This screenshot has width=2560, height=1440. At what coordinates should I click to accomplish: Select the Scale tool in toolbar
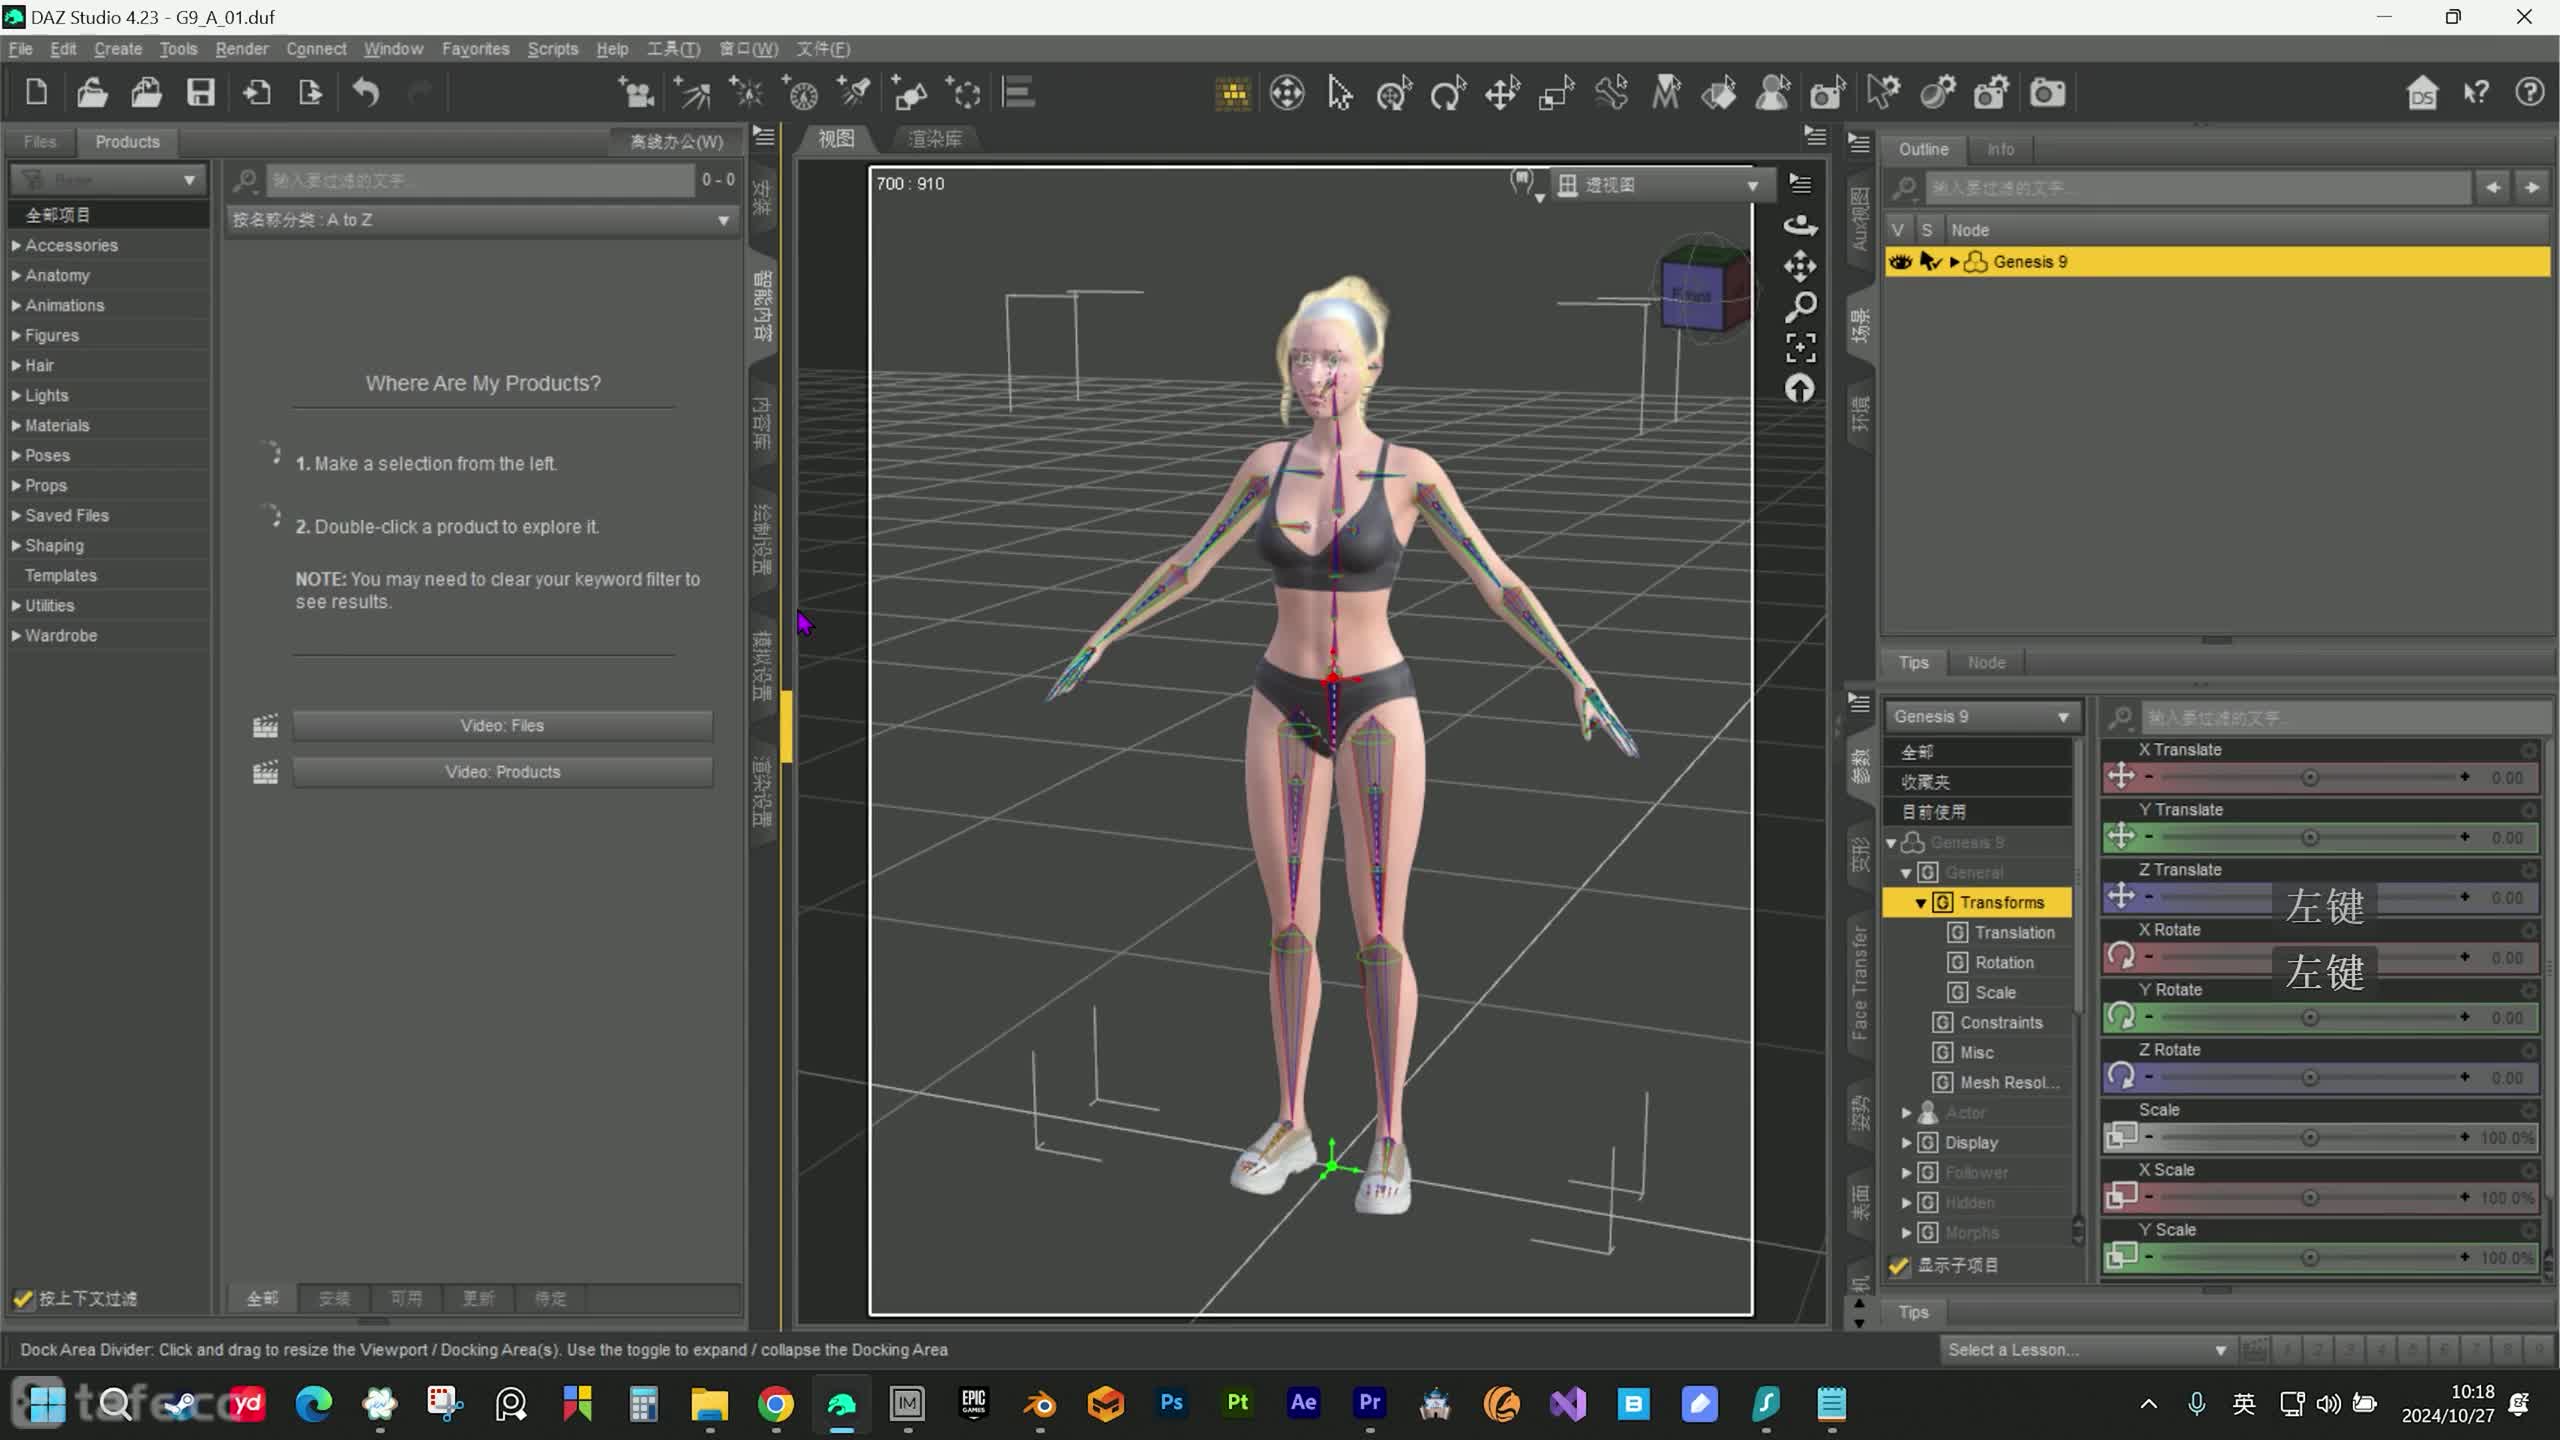(1556, 93)
